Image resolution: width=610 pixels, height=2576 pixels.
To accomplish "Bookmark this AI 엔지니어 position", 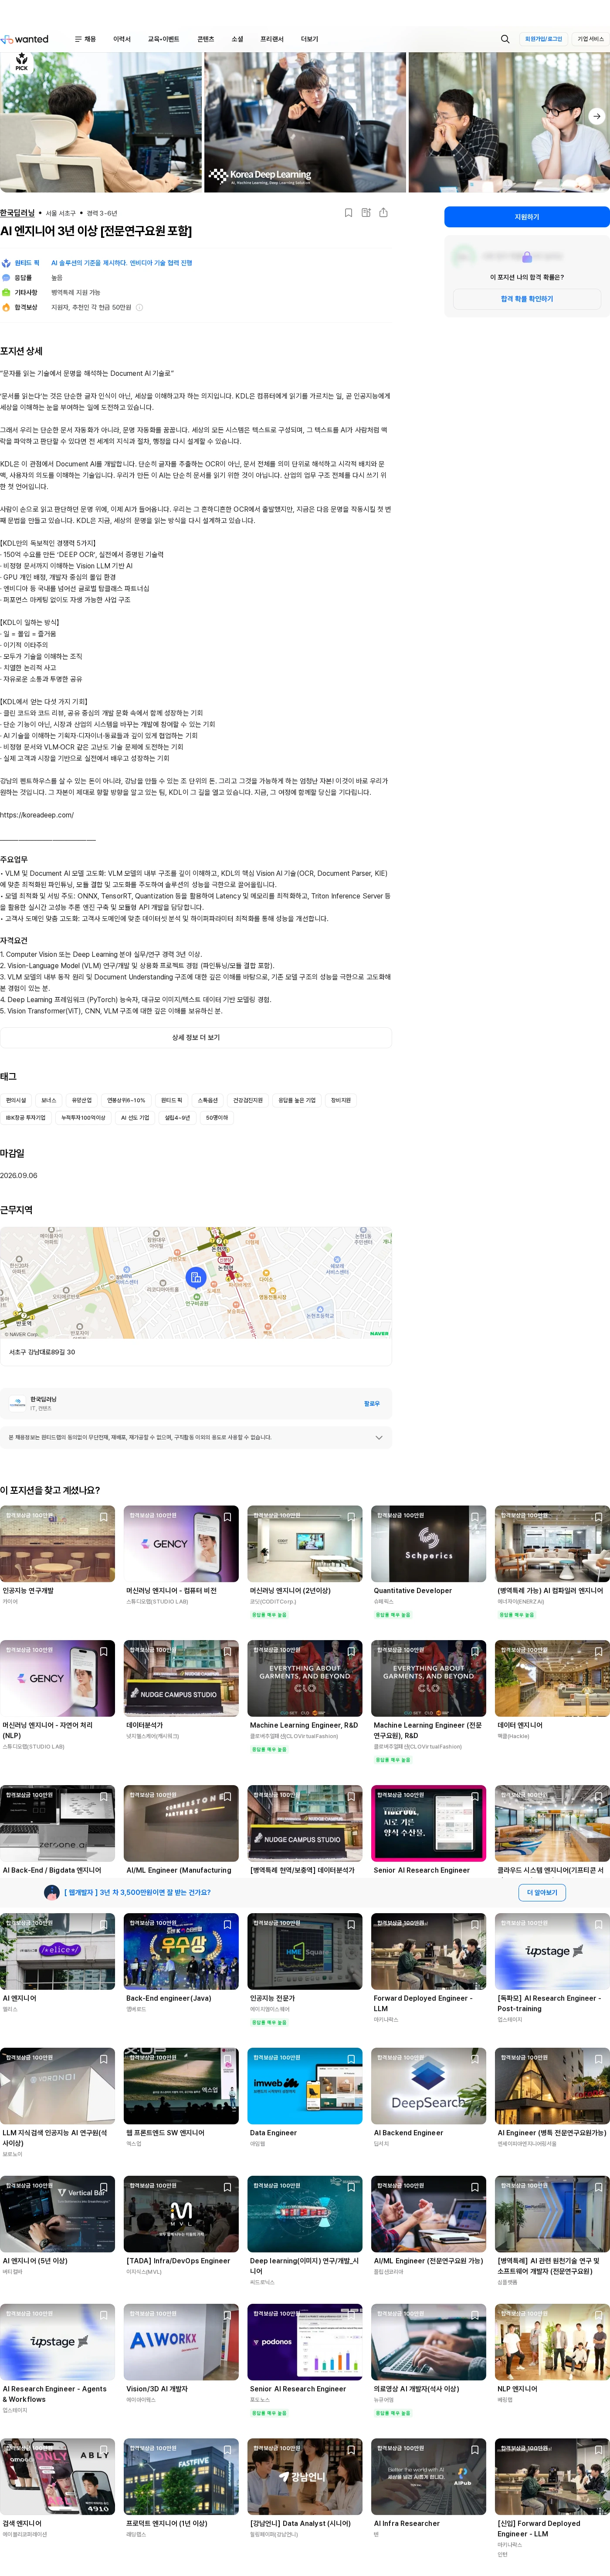I will point(348,213).
